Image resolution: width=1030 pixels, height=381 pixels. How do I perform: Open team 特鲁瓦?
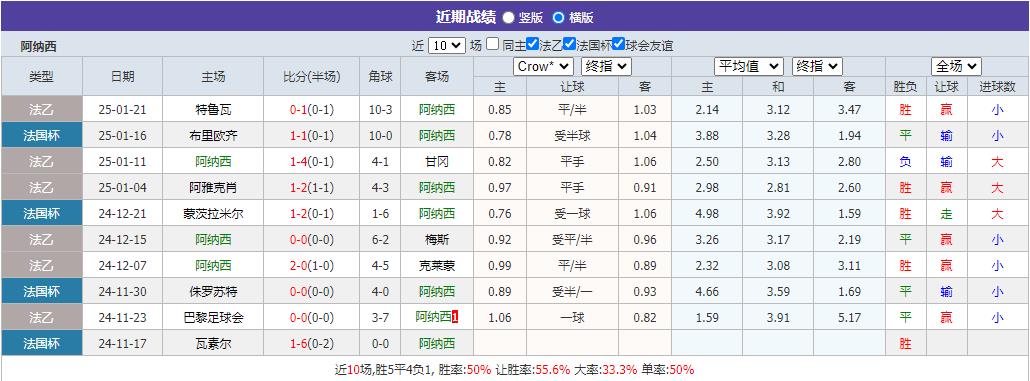(213, 110)
